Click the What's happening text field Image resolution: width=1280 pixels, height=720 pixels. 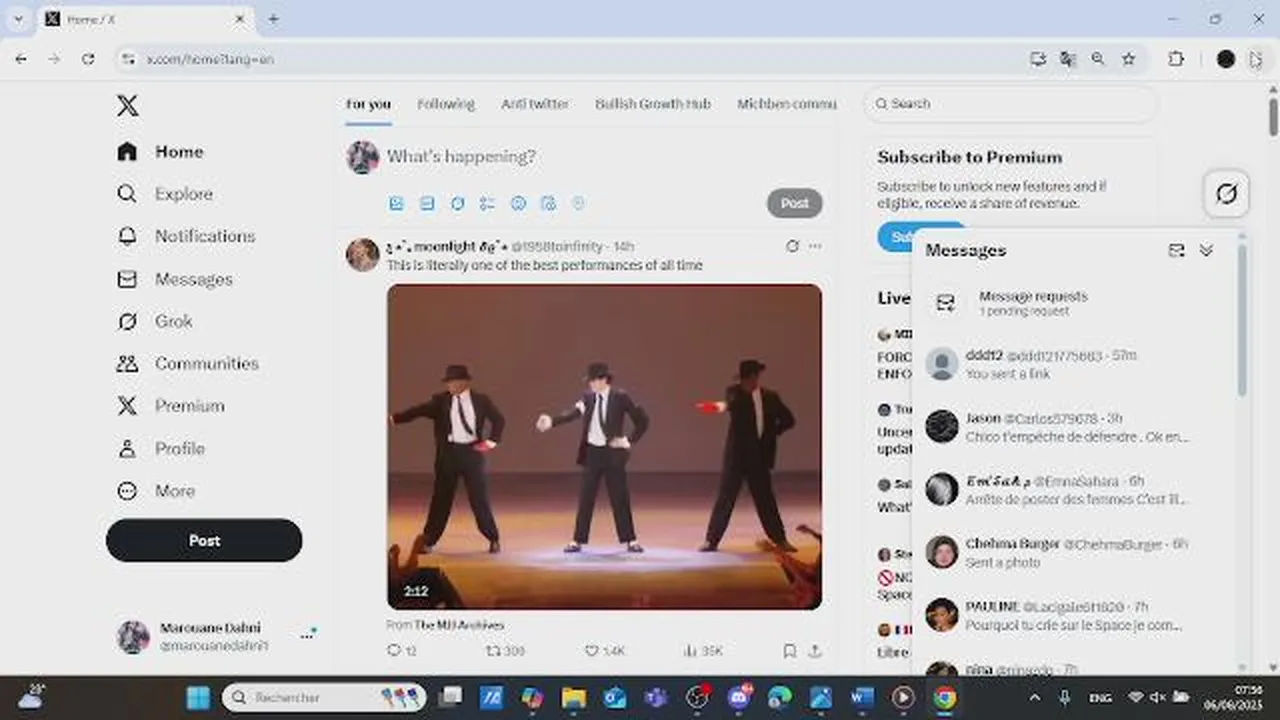pos(461,157)
